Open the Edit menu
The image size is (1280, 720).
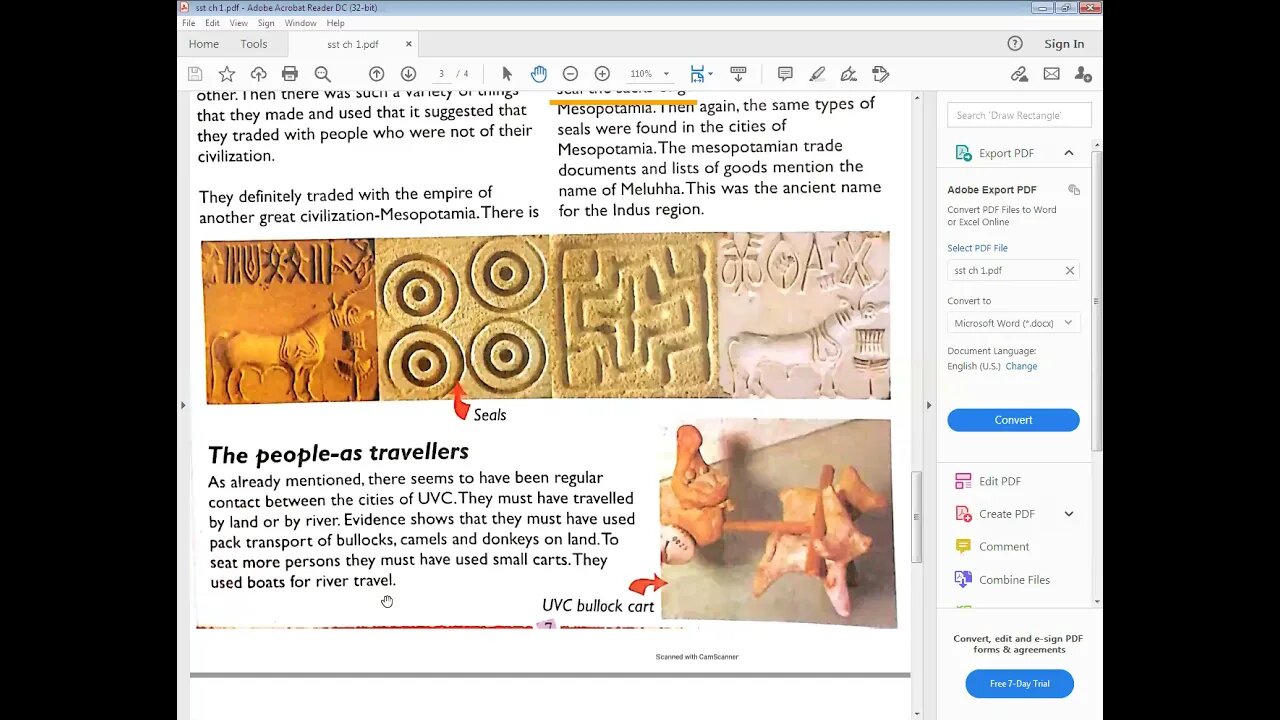pos(213,23)
